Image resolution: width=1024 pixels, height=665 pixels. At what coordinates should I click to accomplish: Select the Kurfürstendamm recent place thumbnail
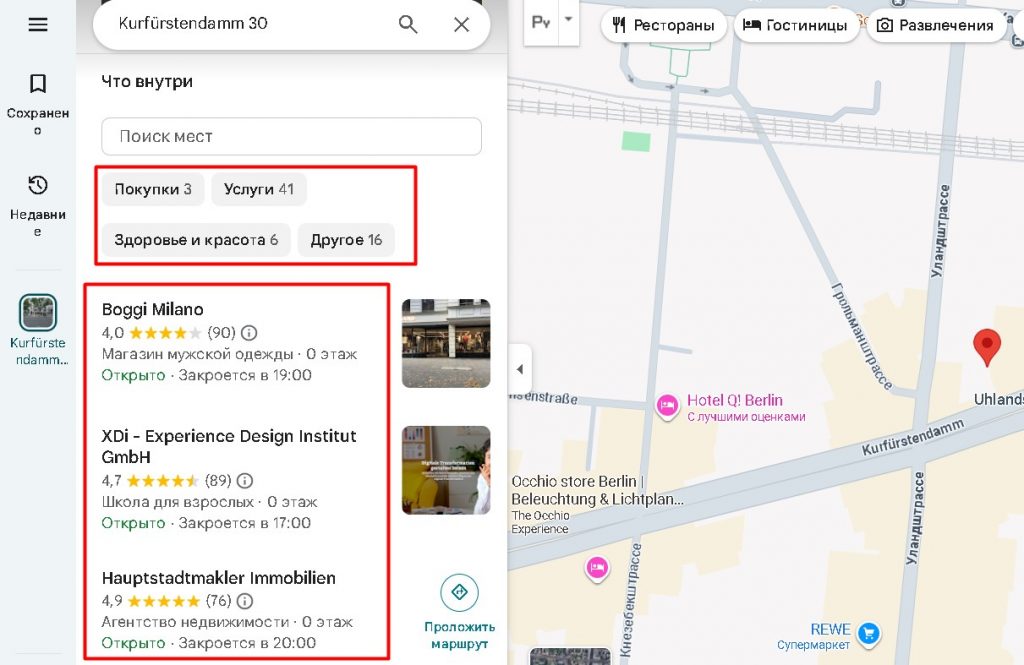38,312
